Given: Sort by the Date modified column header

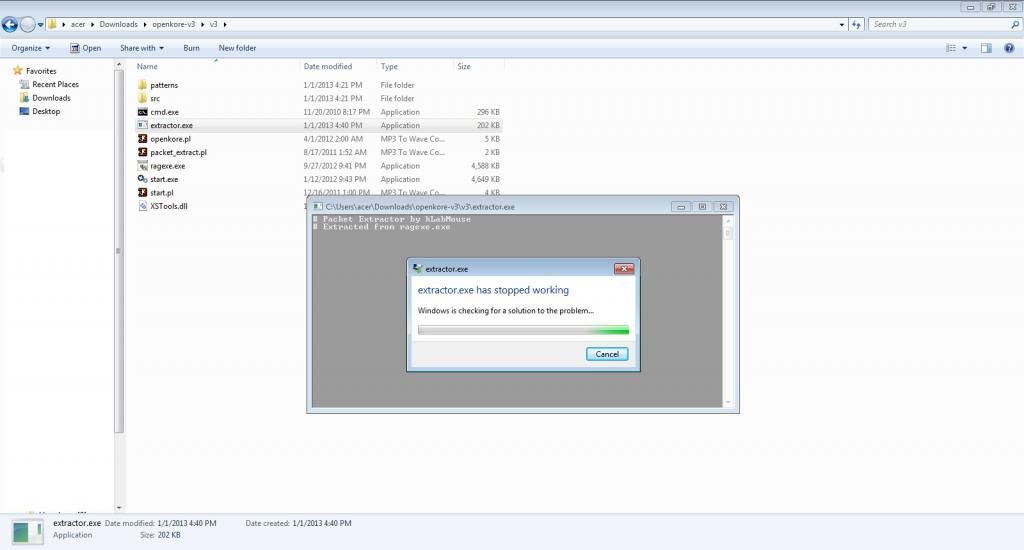Looking at the screenshot, I should [337, 67].
